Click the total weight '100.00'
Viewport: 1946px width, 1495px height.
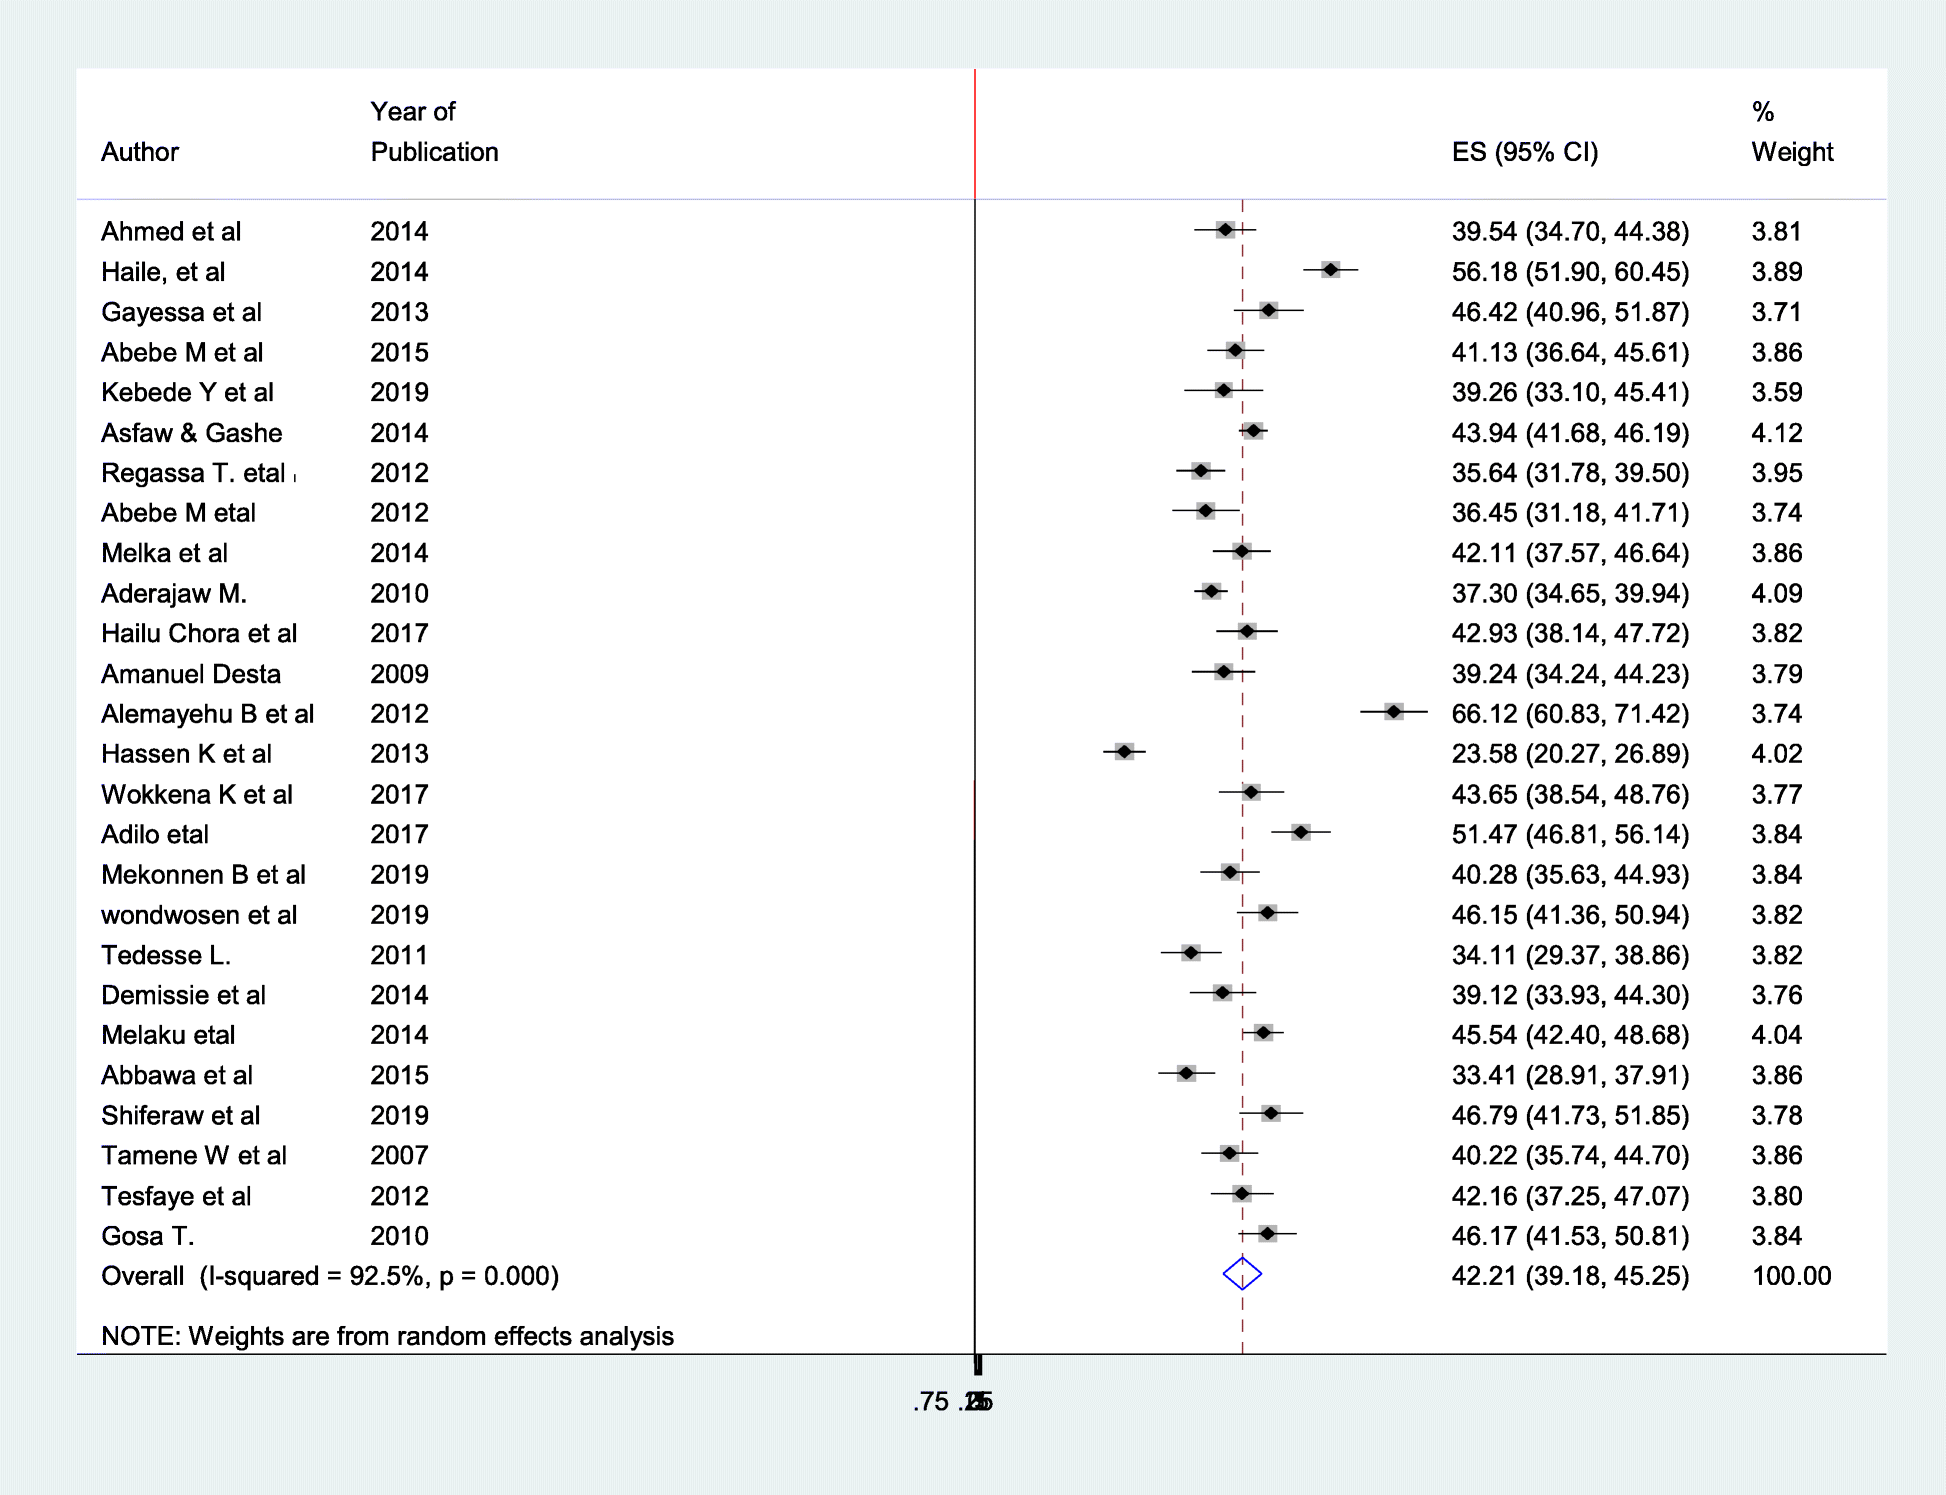[x=1792, y=1277]
